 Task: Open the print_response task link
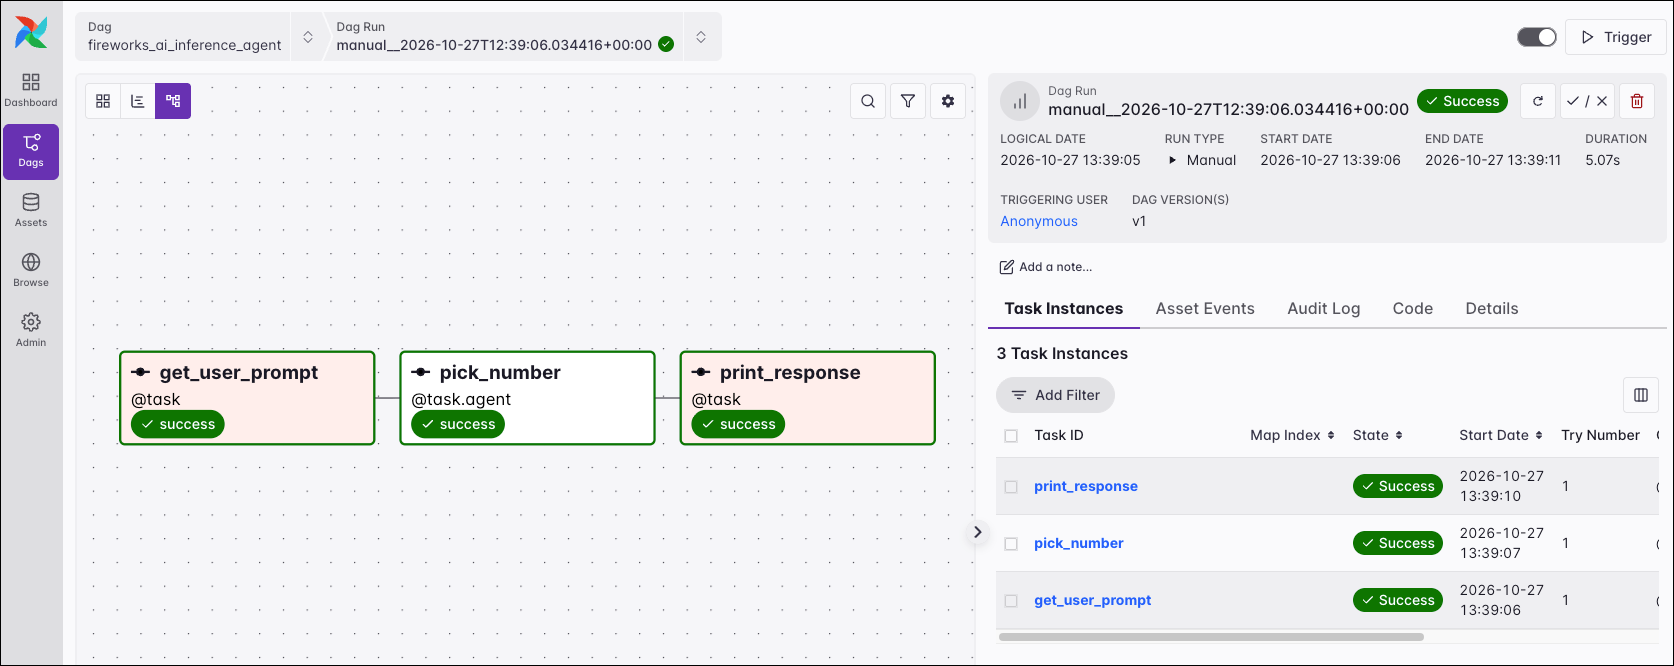pos(1086,486)
